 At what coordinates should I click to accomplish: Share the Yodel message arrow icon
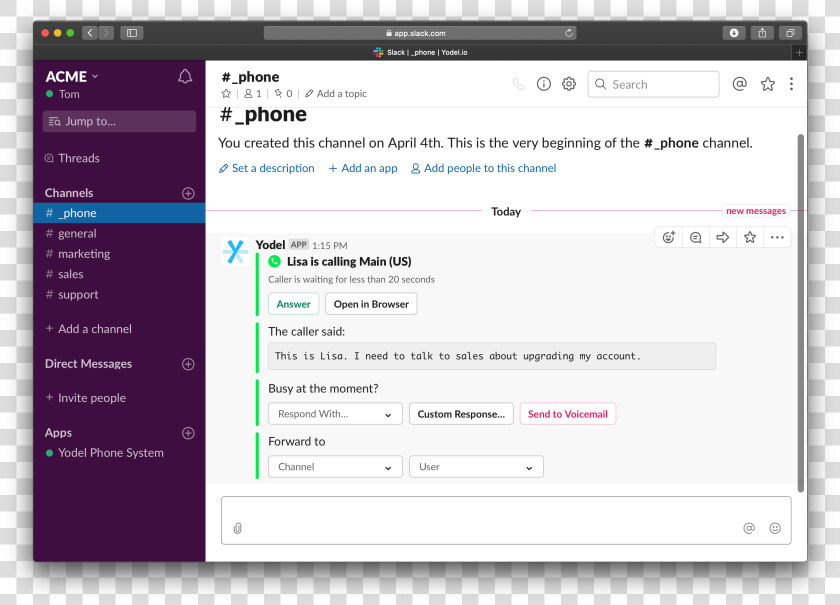(723, 237)
